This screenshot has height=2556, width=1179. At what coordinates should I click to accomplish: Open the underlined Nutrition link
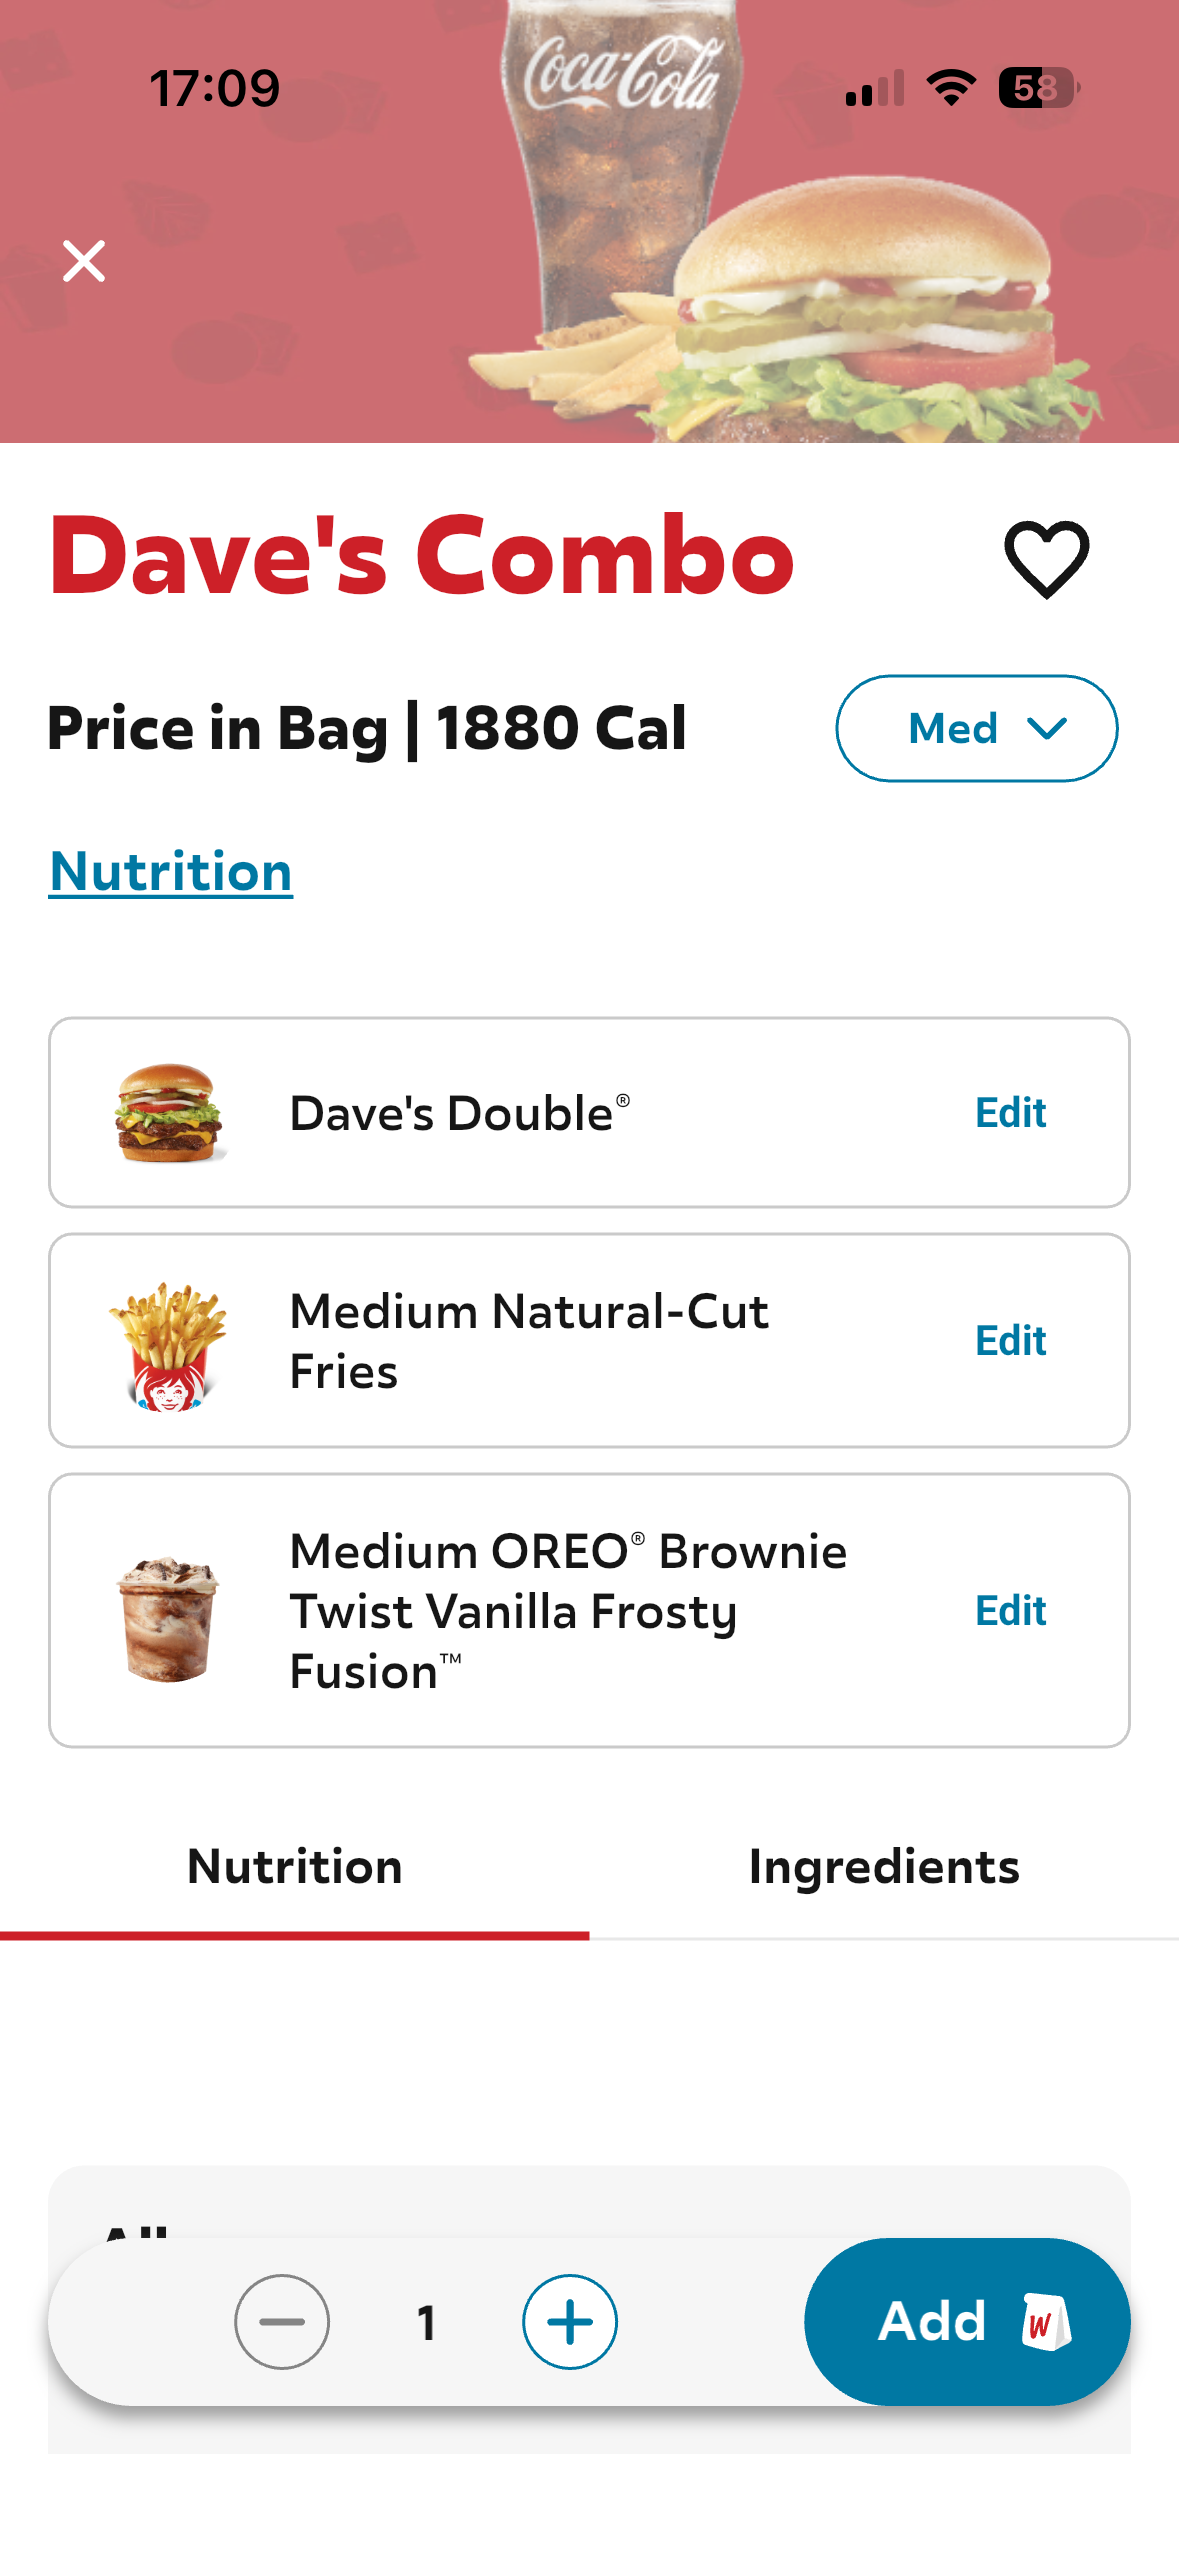point(171,871)
